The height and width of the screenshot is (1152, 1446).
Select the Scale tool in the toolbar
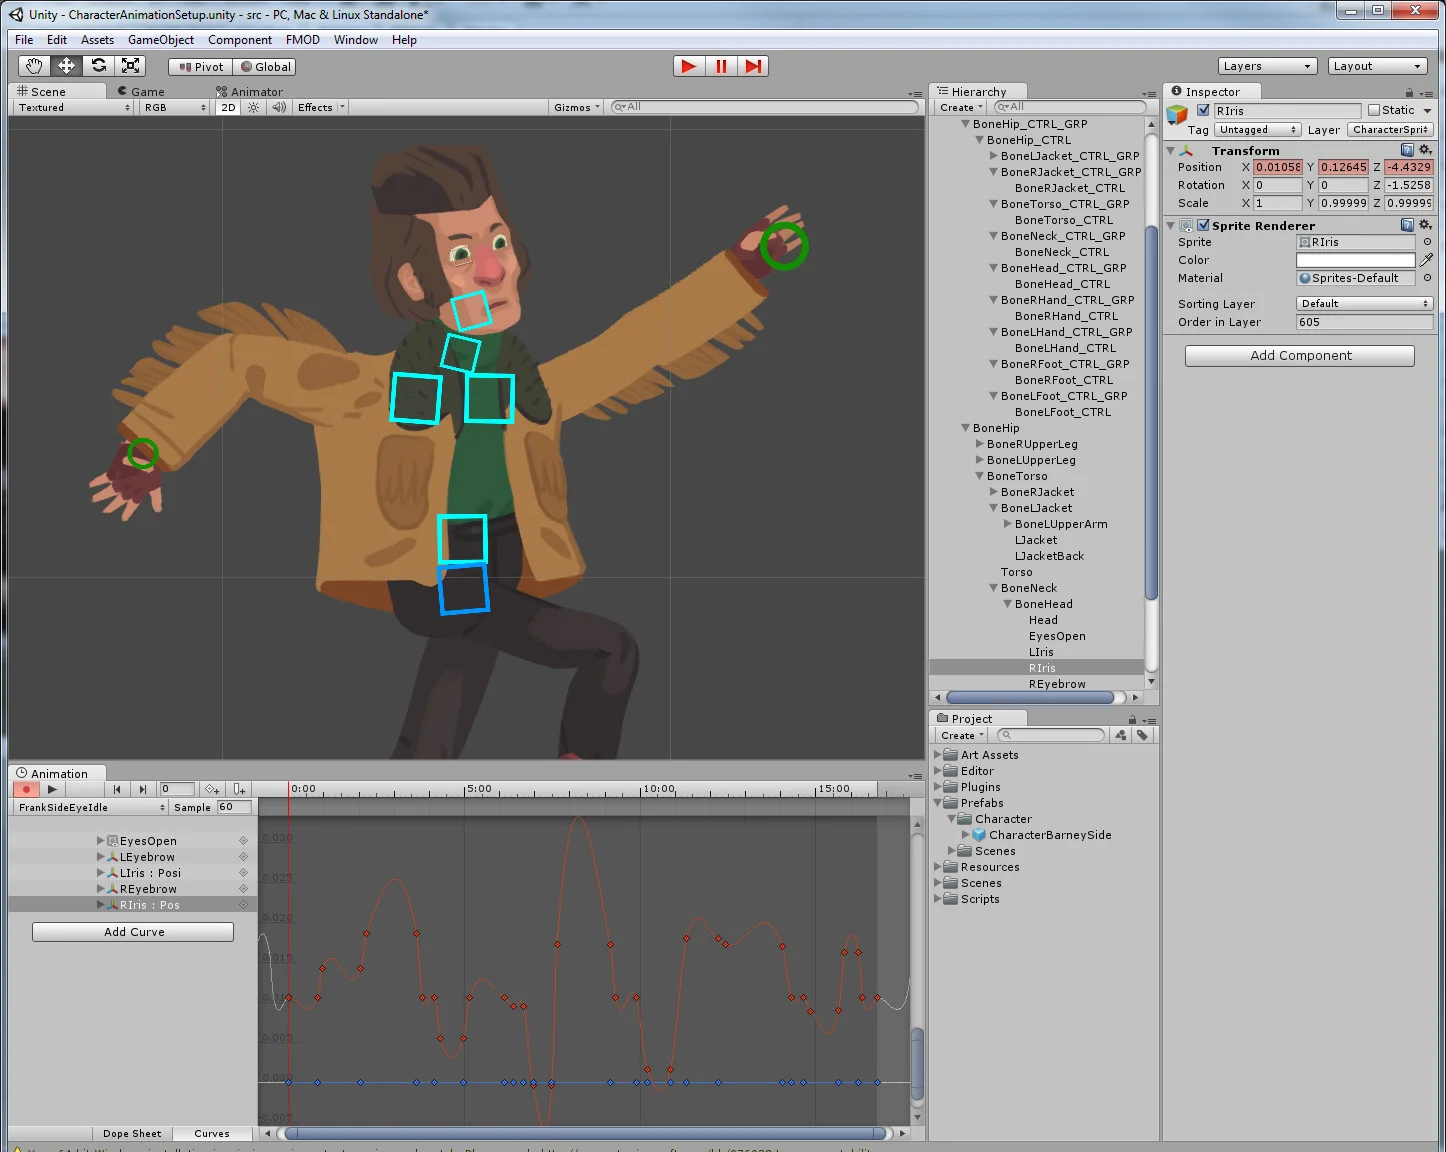click(x=130, y=66)
